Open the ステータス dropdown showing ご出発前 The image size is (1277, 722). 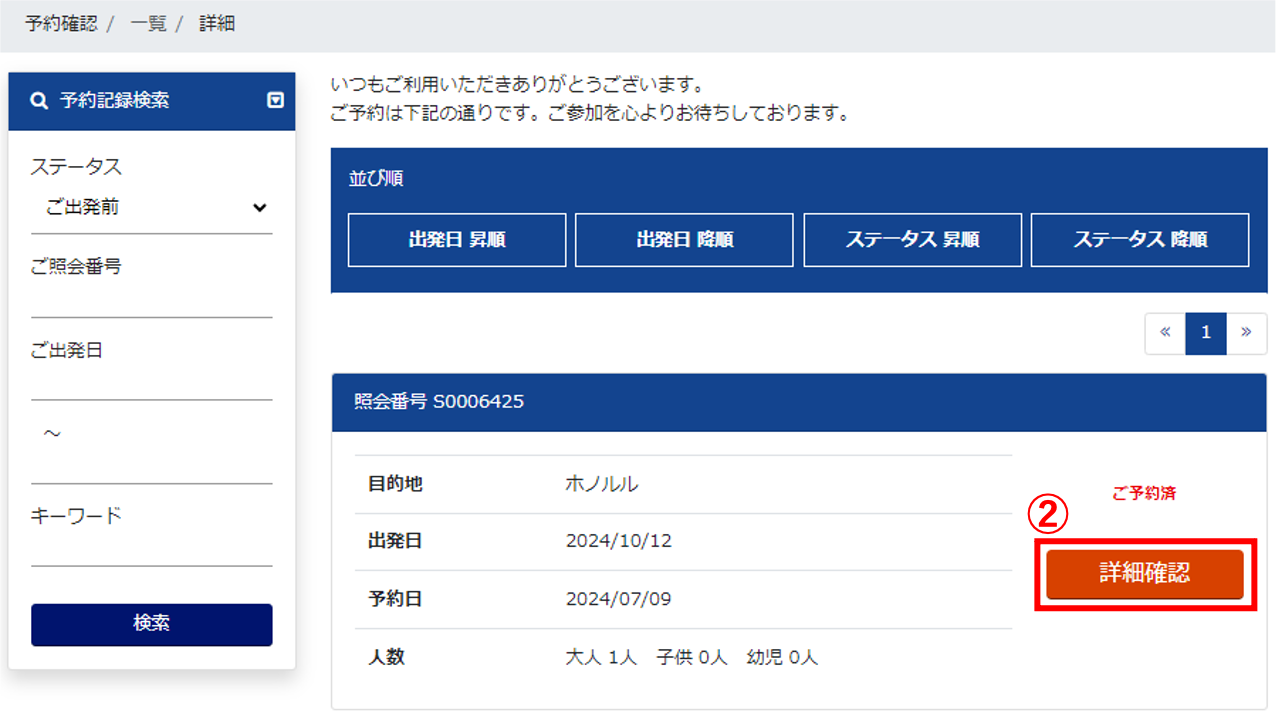152,208
